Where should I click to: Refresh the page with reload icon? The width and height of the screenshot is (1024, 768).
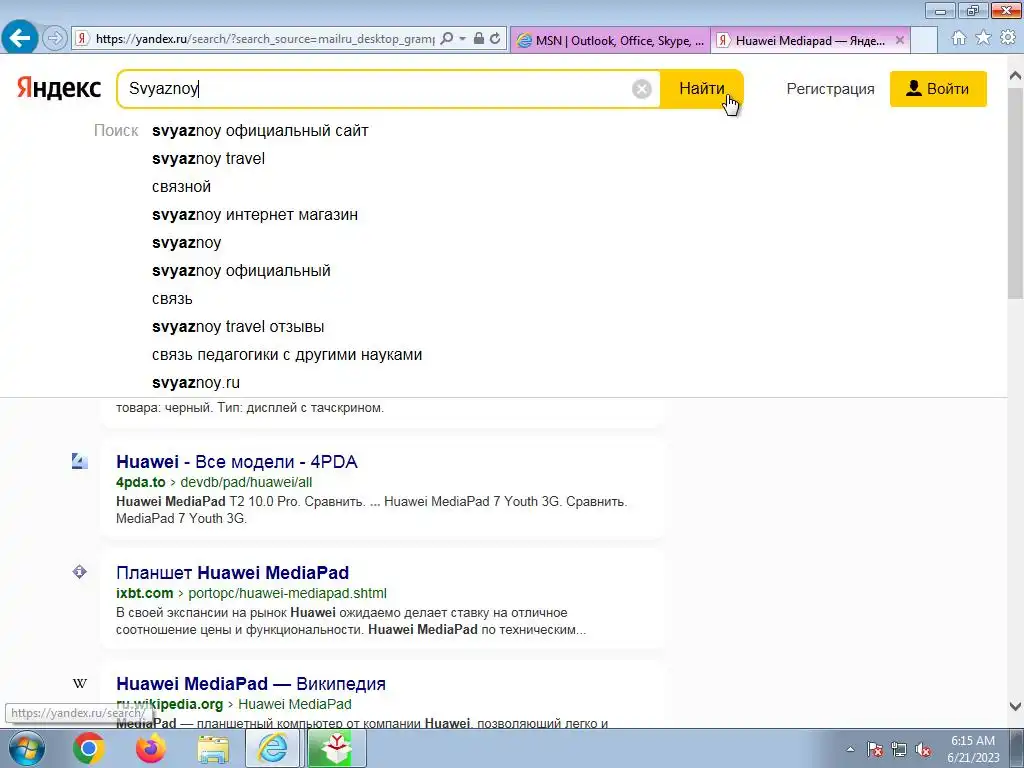[x=495, y=39]
